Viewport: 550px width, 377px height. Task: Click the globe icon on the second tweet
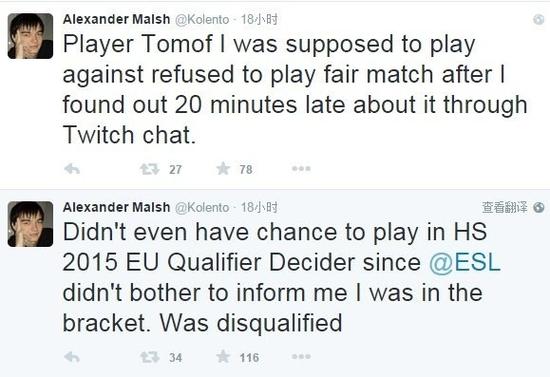tap(538, 208)
